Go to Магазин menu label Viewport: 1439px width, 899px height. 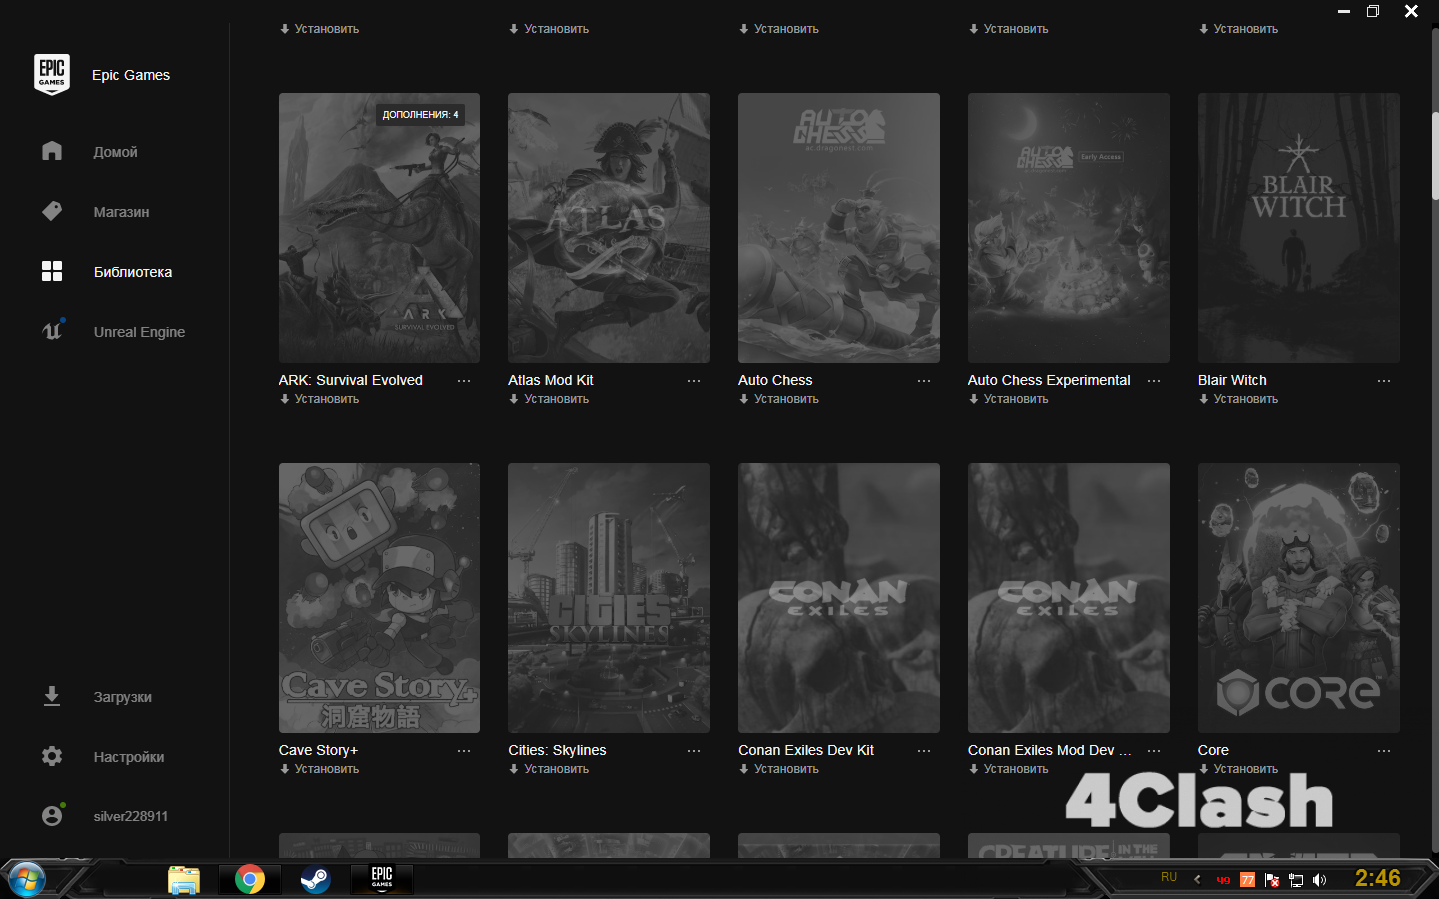tap(121, 212)
